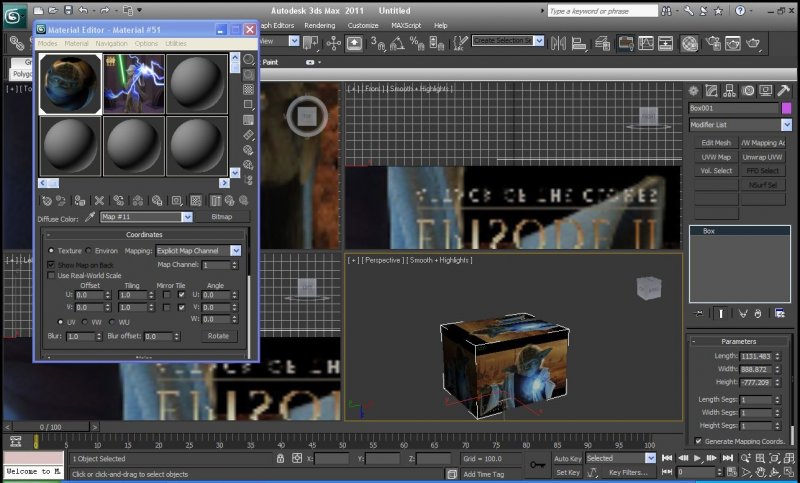
Task: Add the UVW Map modifier button
Action: tap(716, 157)
